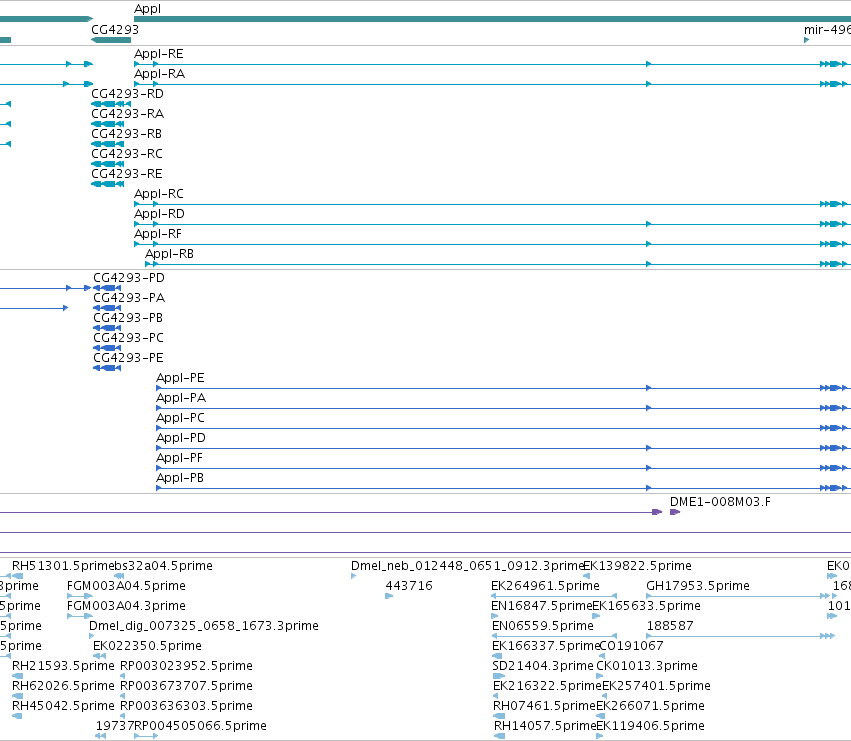Click the RP003636303.5prime label

[186, 706]
